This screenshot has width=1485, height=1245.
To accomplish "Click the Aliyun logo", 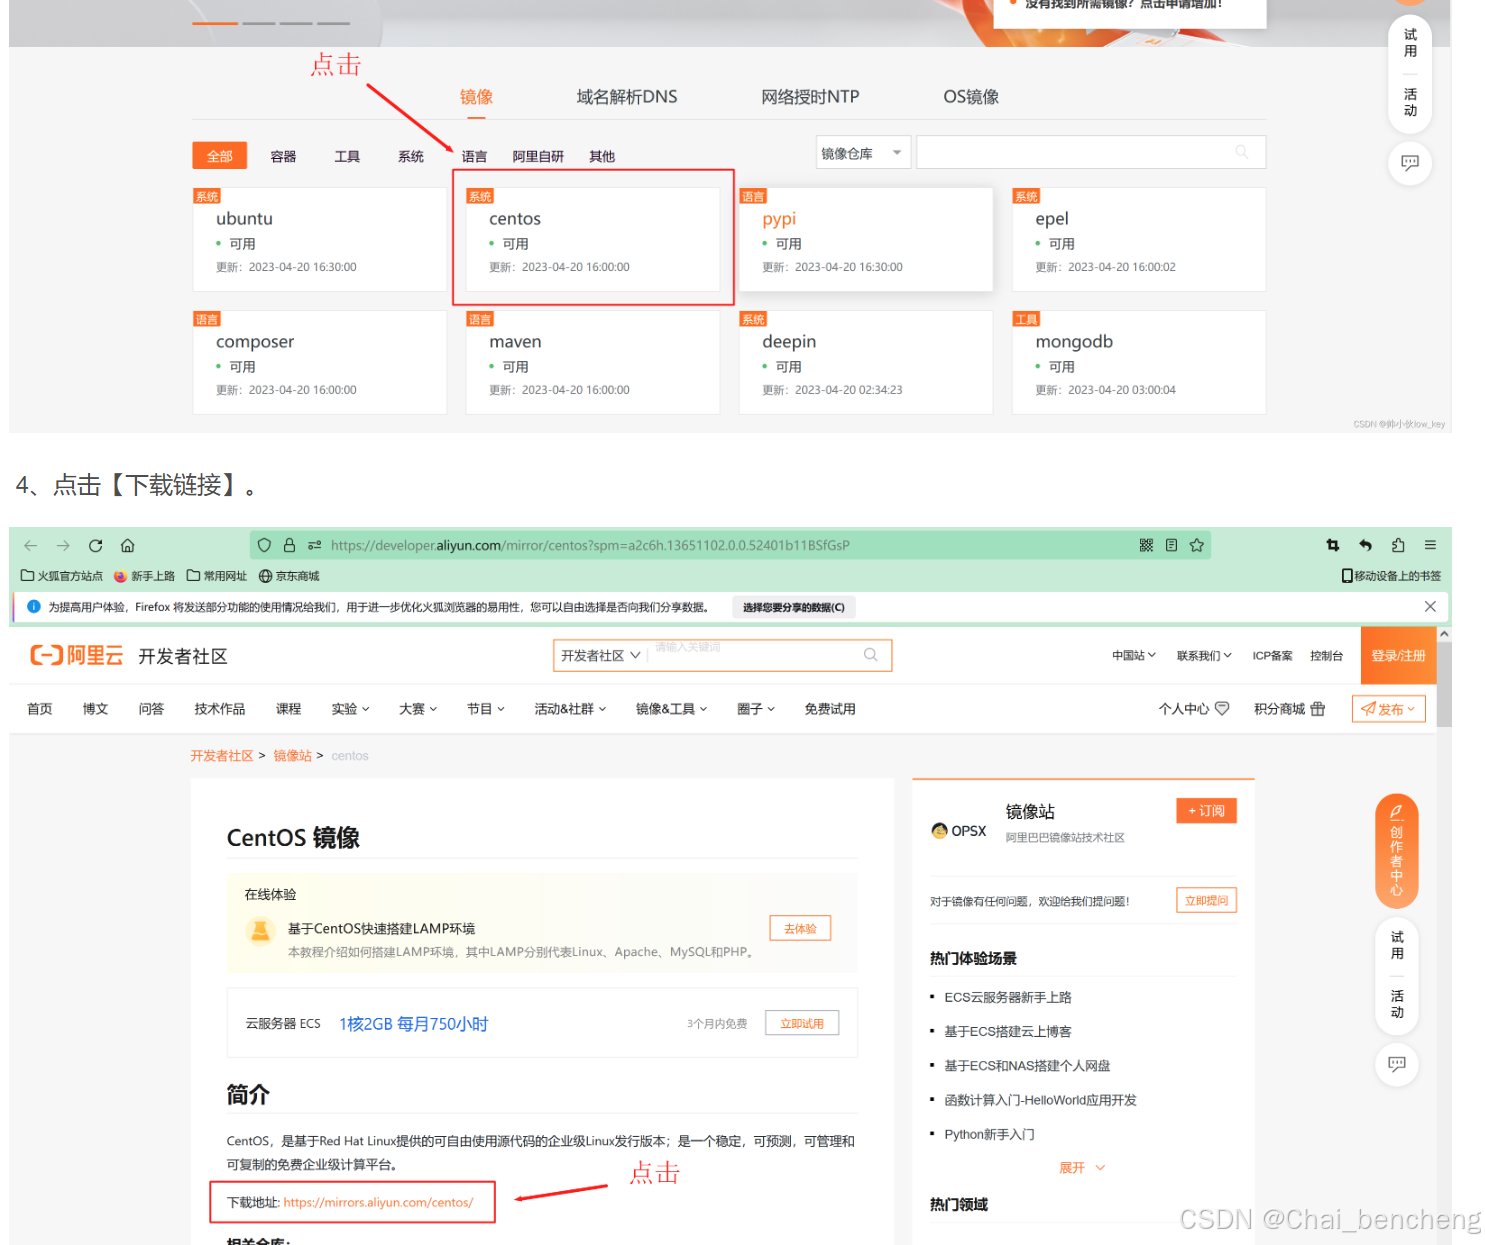I will [77, 655].
